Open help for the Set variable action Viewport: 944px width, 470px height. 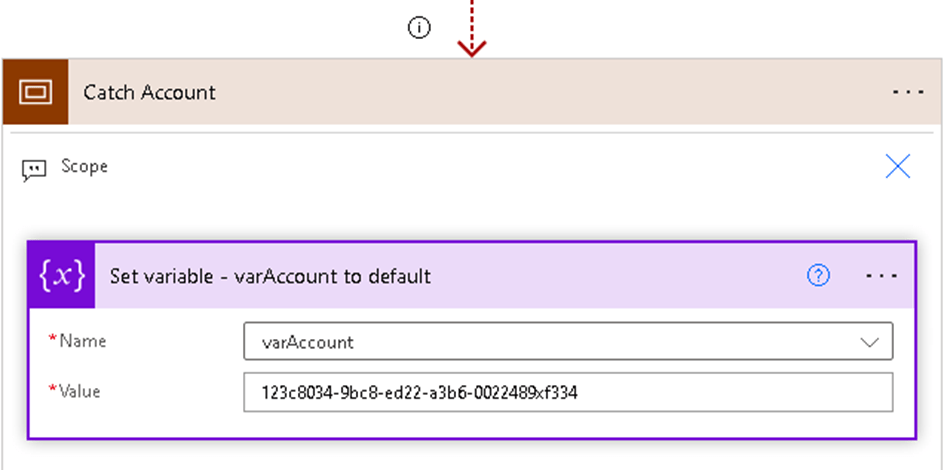point(818,276)
